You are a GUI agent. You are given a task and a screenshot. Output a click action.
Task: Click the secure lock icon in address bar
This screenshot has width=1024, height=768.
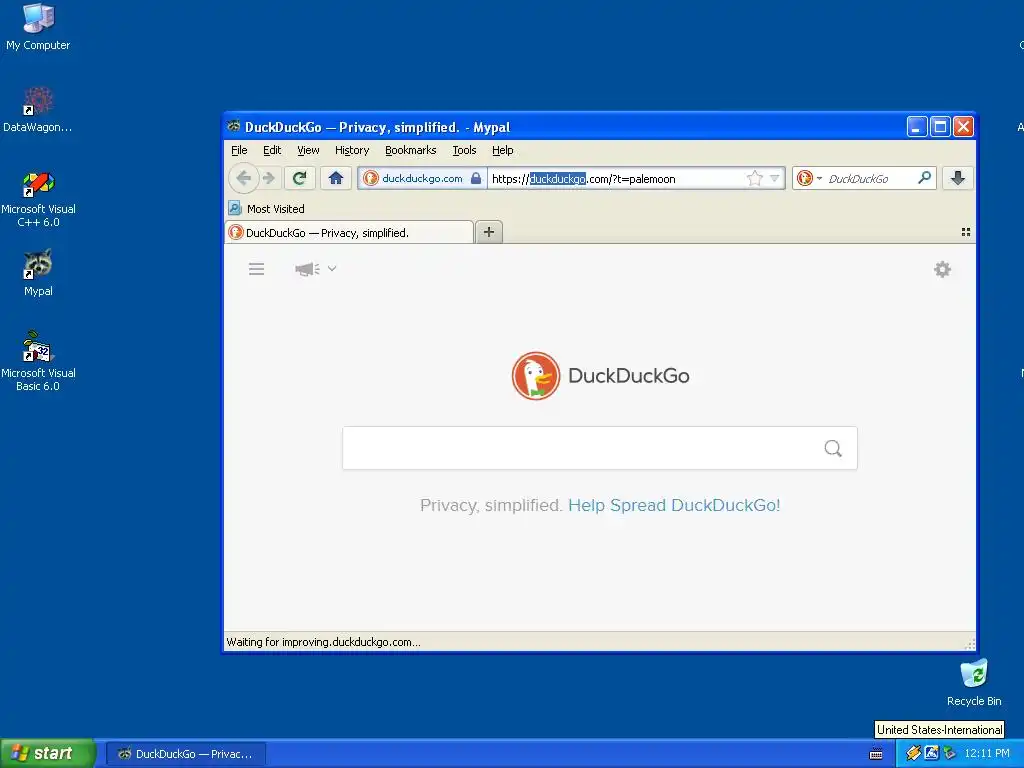(476, 178)
